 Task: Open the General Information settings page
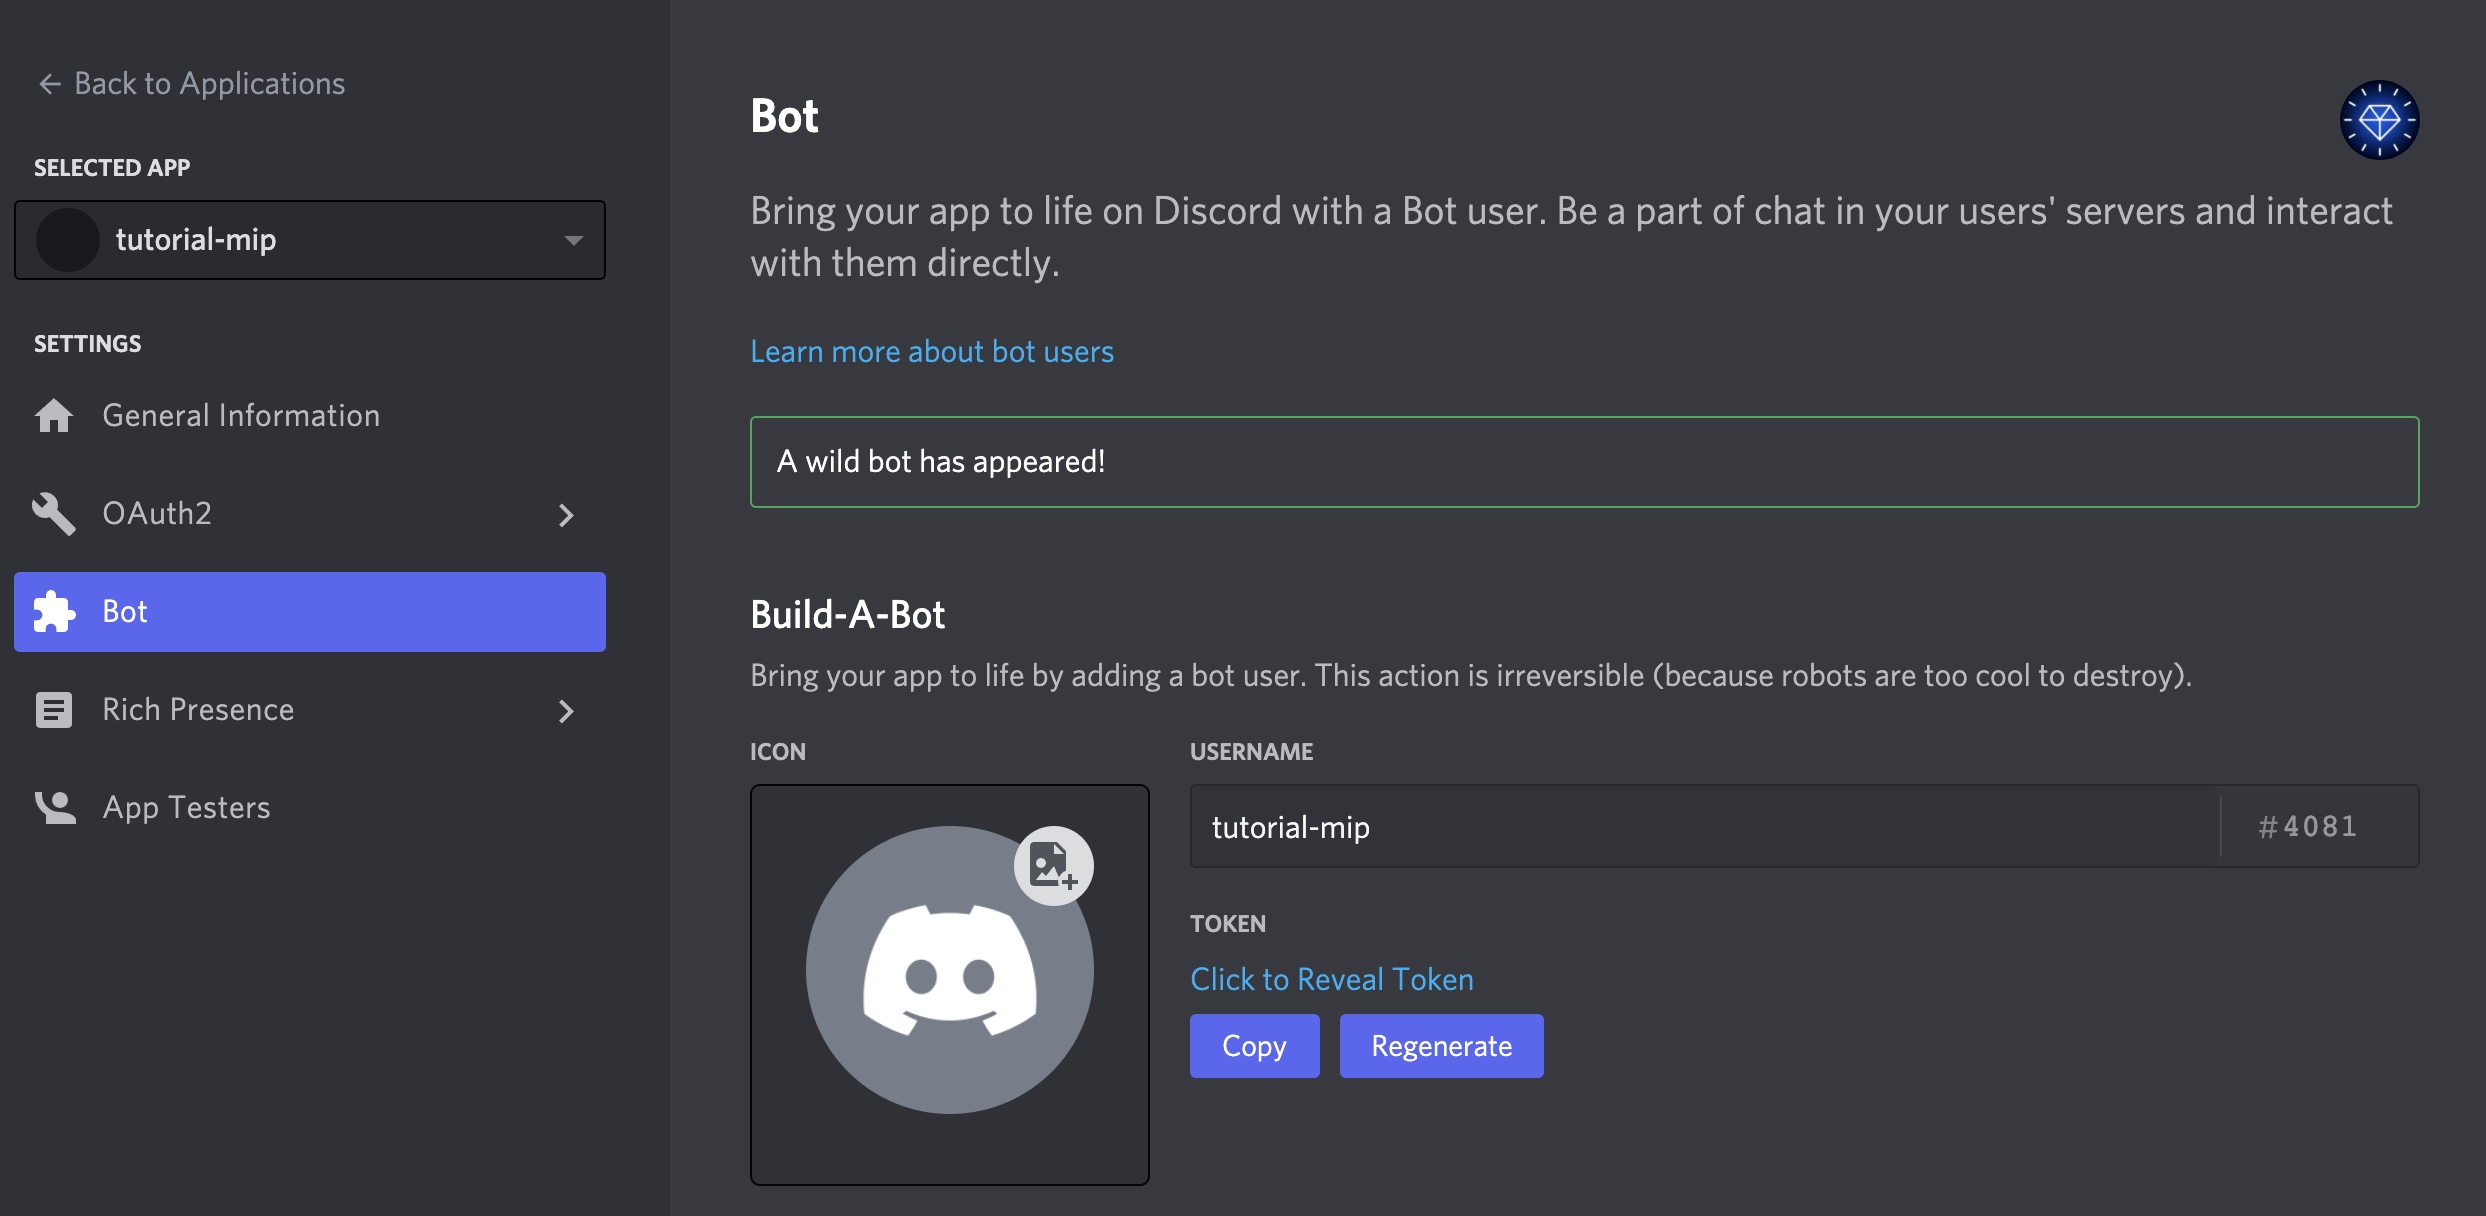241,416
